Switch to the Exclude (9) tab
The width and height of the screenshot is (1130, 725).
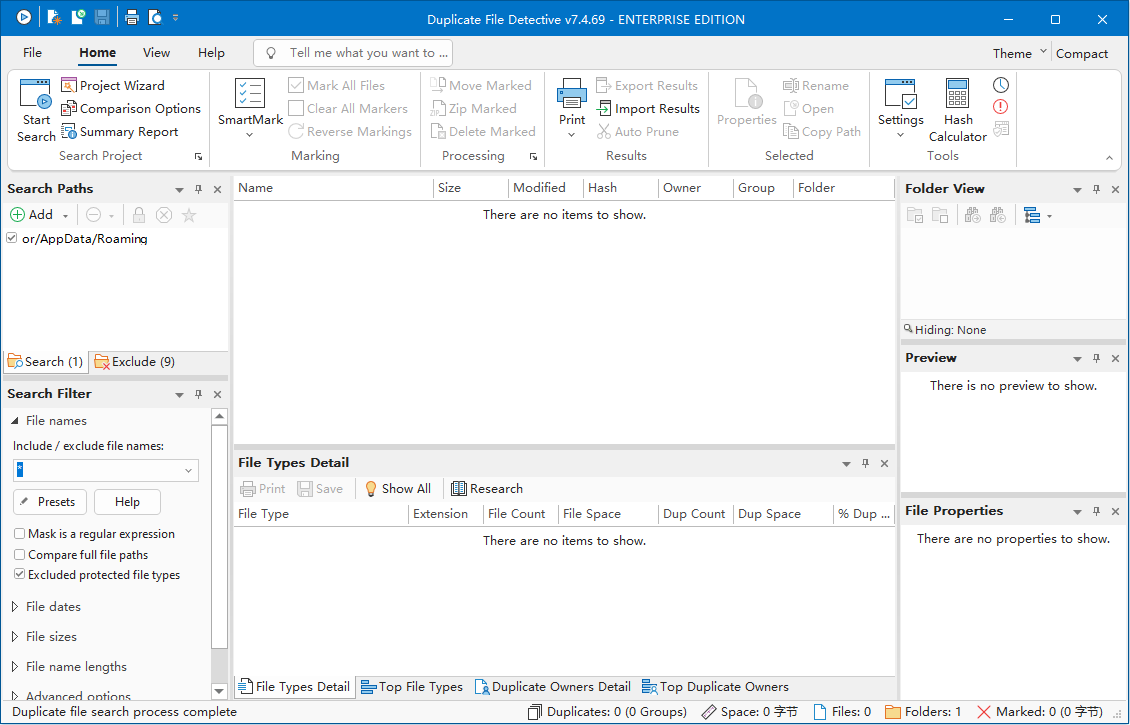(135, 362)
